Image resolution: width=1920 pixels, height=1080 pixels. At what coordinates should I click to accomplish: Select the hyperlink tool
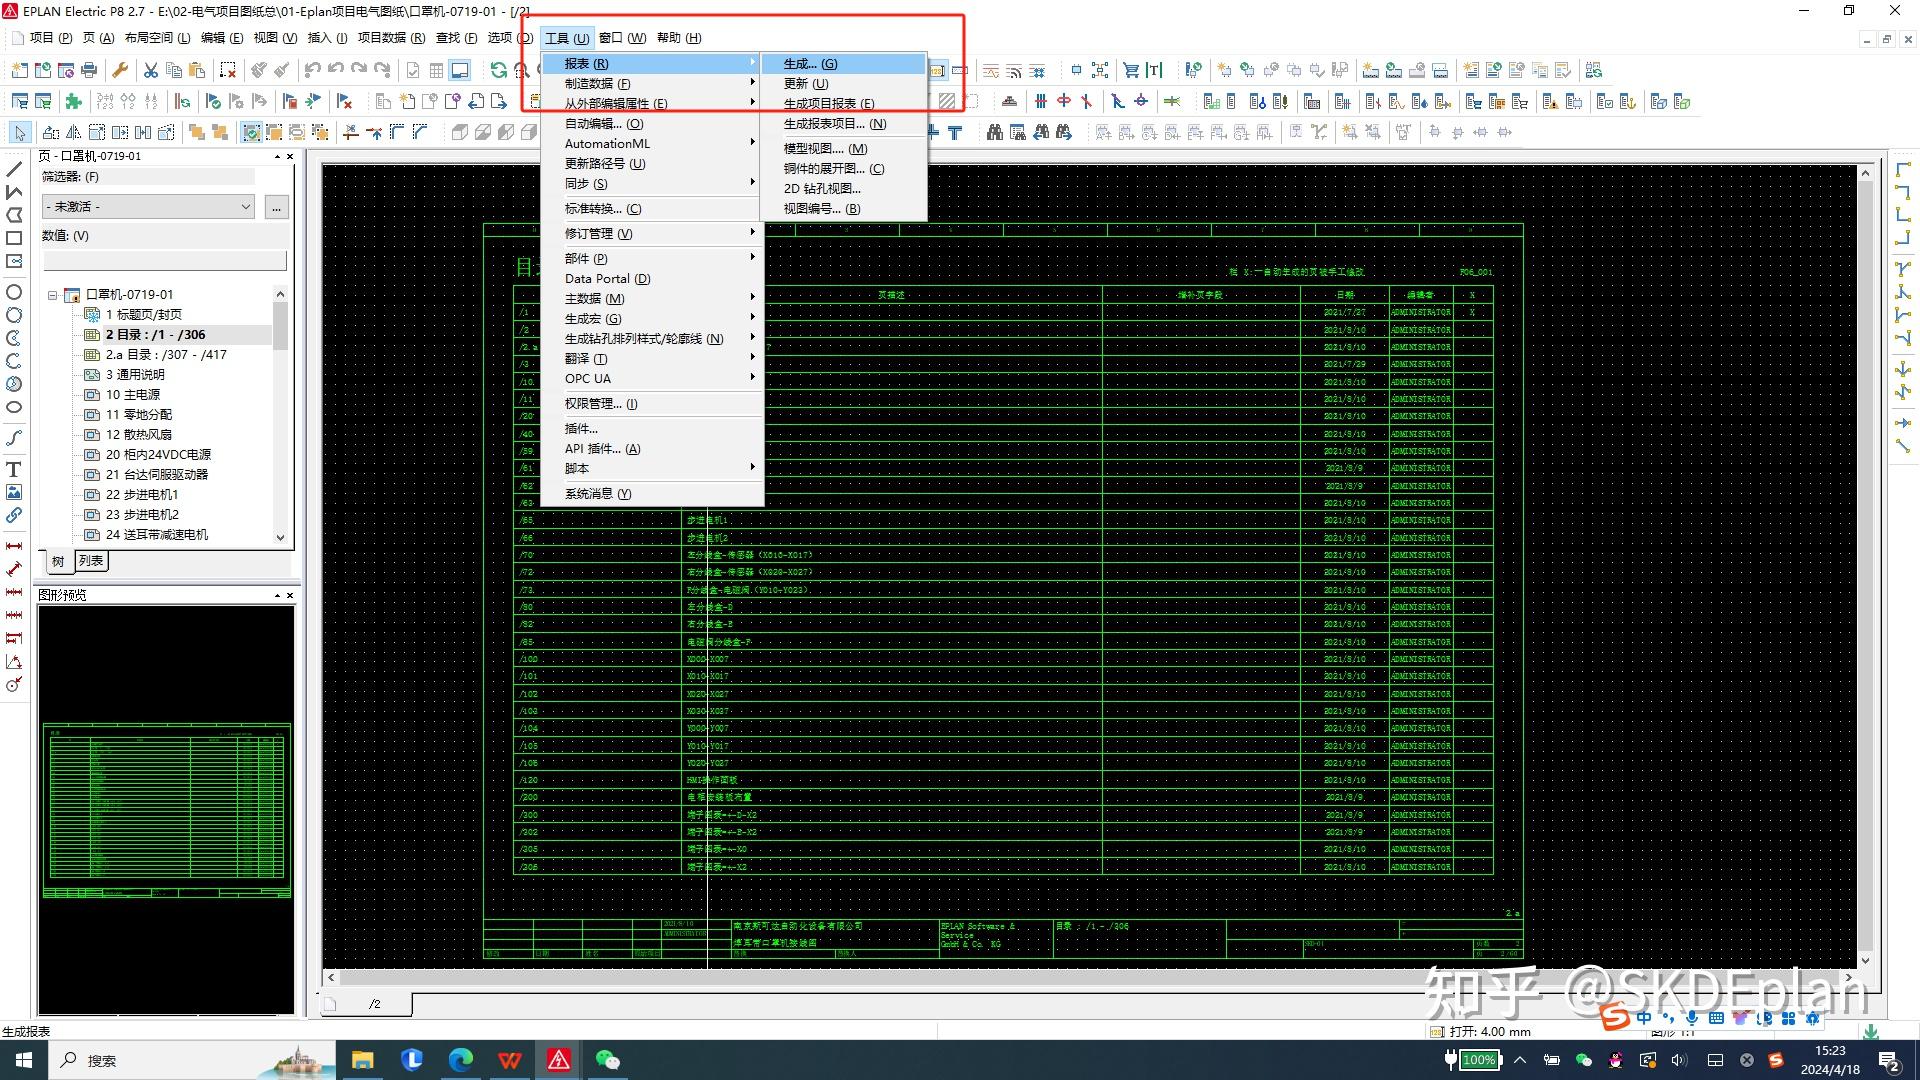[x=14, y=515]
